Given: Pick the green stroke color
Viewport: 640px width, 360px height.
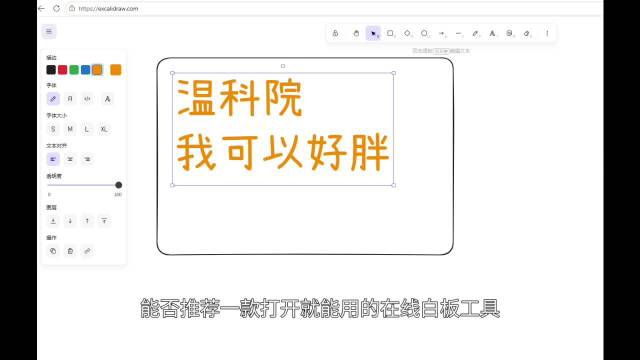Looking at the screenshot, I should point(74,70).
